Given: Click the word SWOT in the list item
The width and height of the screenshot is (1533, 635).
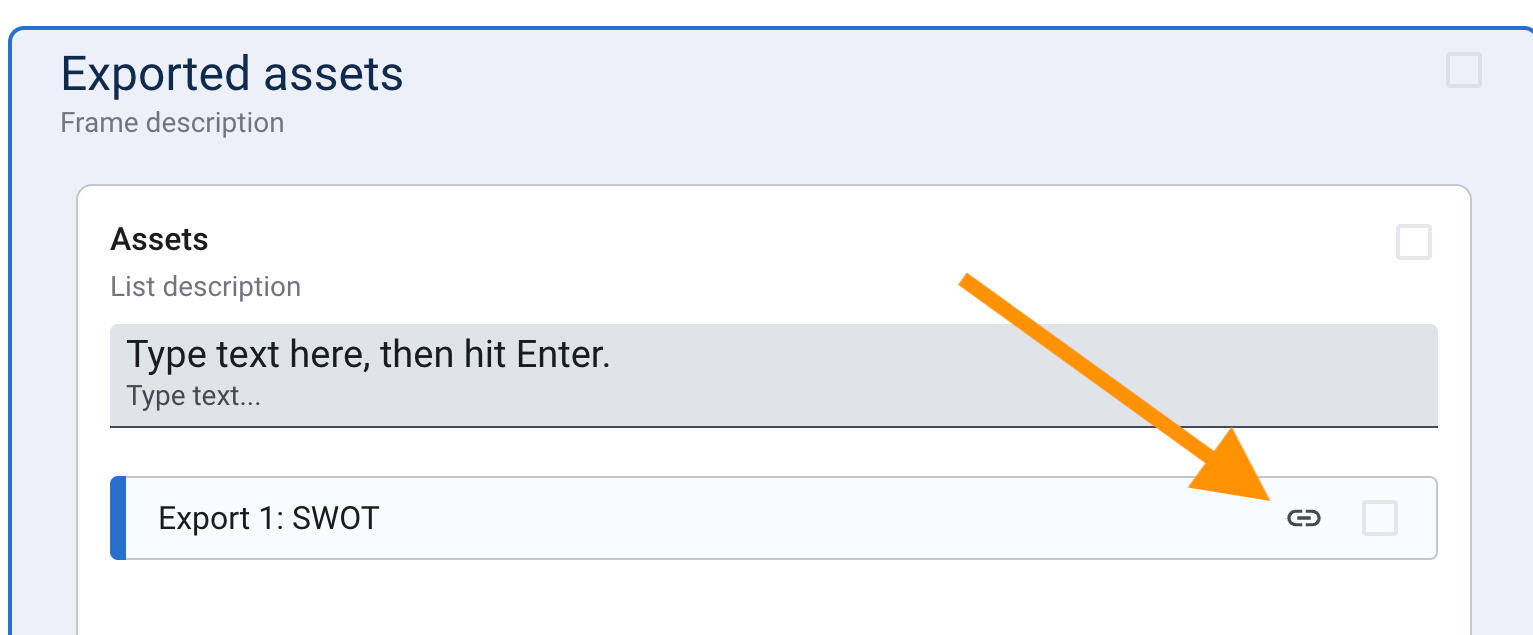Looking at the screenshot, I should tap(335, 519).
